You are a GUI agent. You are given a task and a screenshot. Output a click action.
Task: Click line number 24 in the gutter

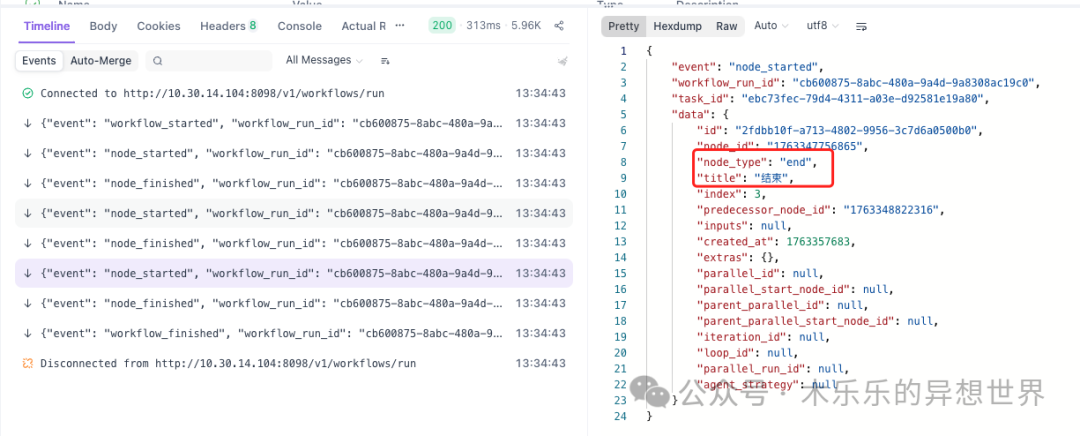pos(621,416)
